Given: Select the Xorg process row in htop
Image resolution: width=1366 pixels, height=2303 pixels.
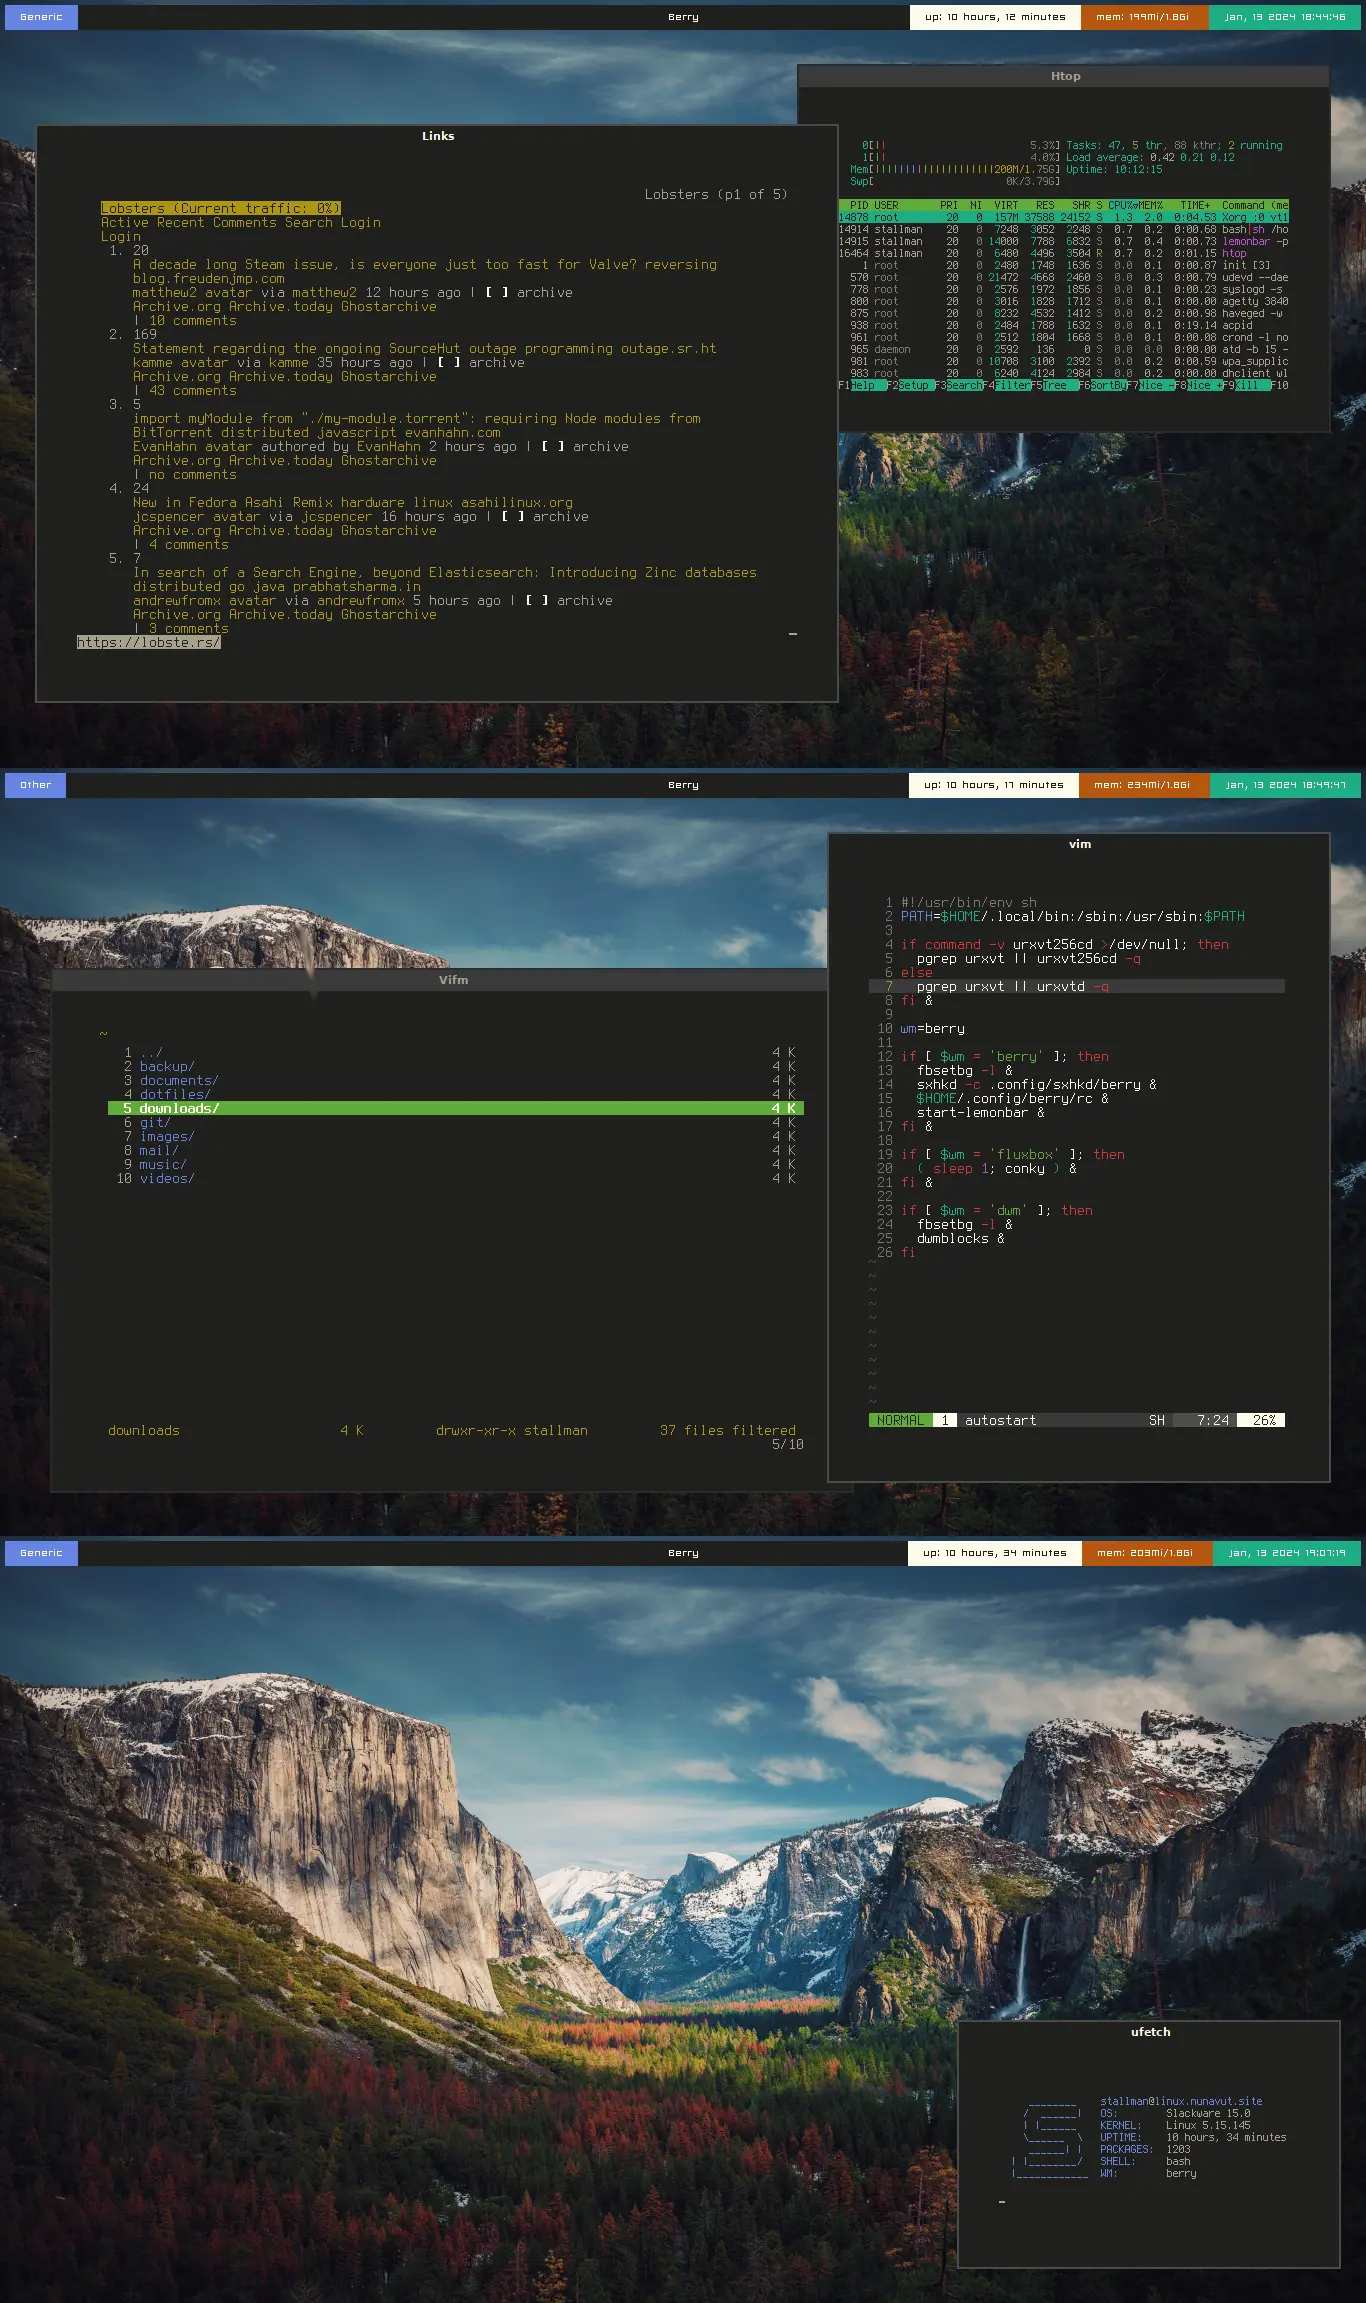Looking at the screenshot, I should click(1063, 217).
